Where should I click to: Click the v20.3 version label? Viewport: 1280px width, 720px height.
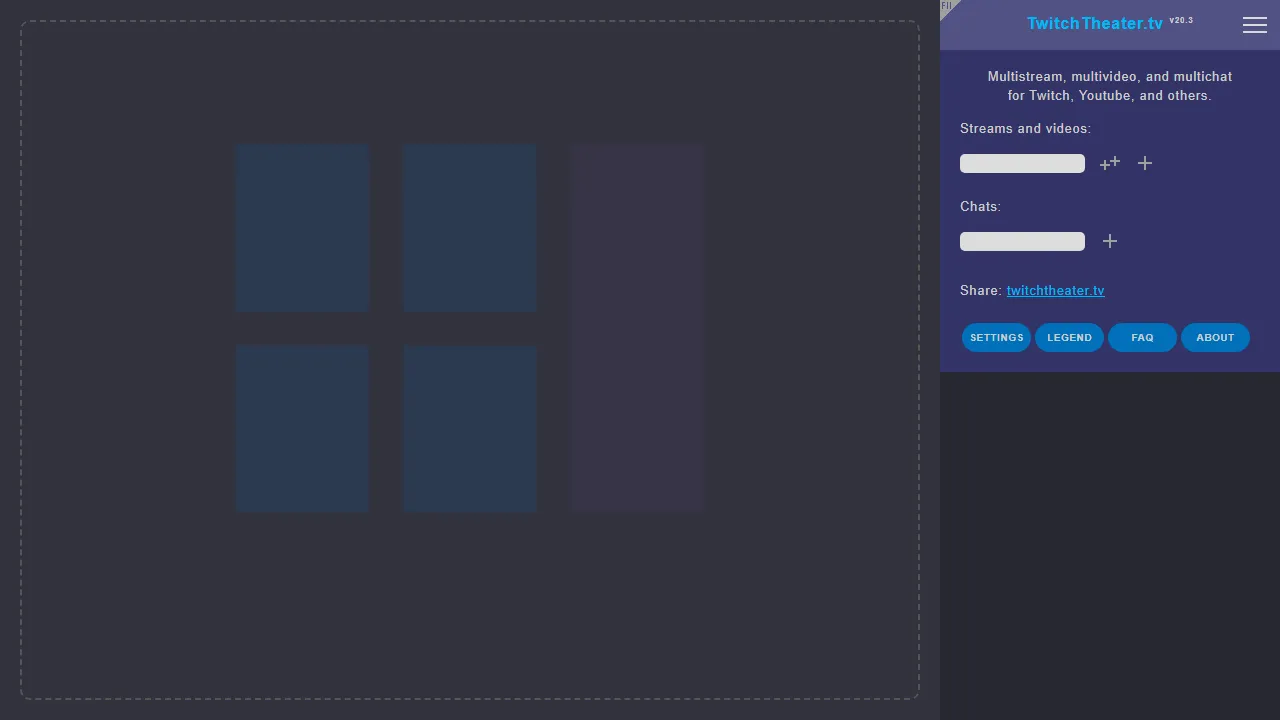point(1181,20)
